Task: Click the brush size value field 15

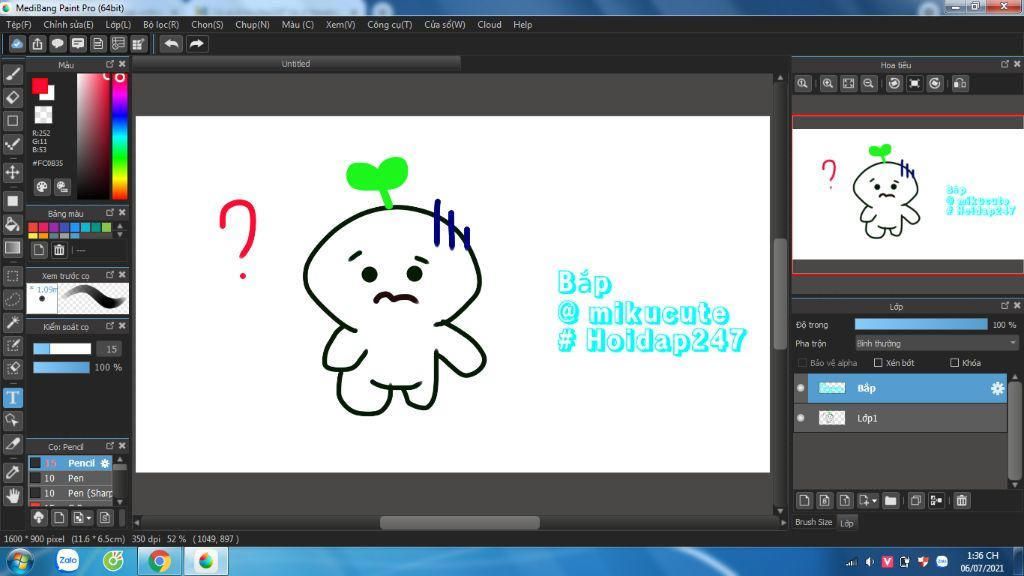Action: [111, 349]
